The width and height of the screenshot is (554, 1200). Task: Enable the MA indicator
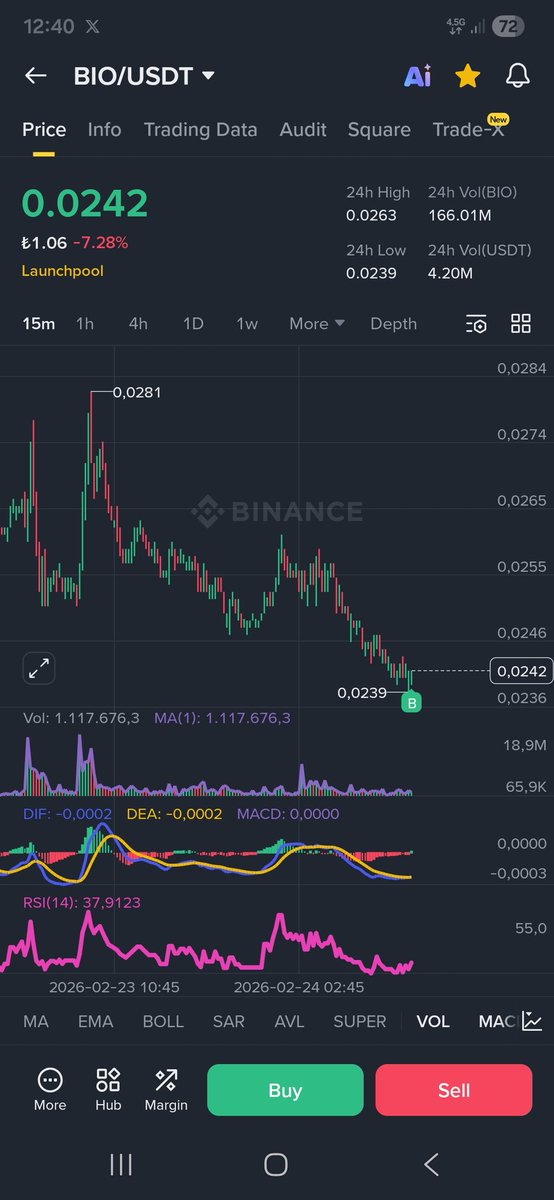click(x=36, y=1021)
